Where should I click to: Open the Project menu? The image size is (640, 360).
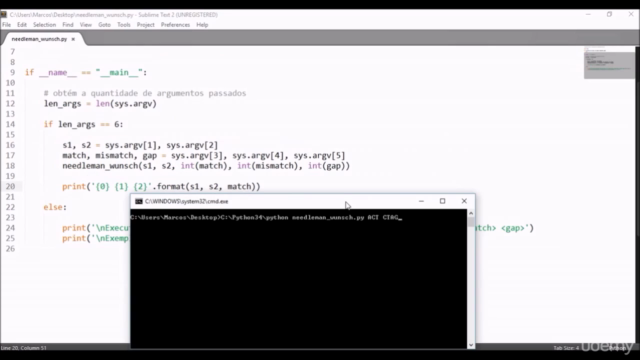coord(145,25)
